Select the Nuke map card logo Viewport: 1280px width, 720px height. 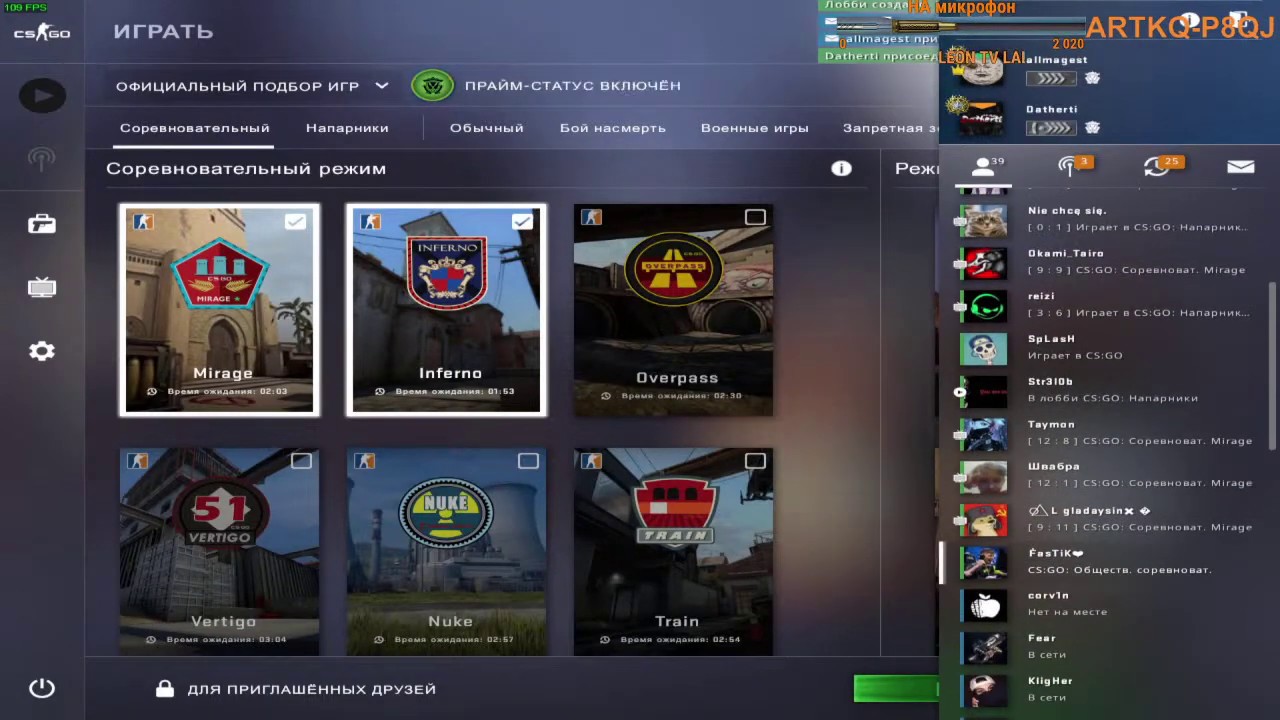447,514
